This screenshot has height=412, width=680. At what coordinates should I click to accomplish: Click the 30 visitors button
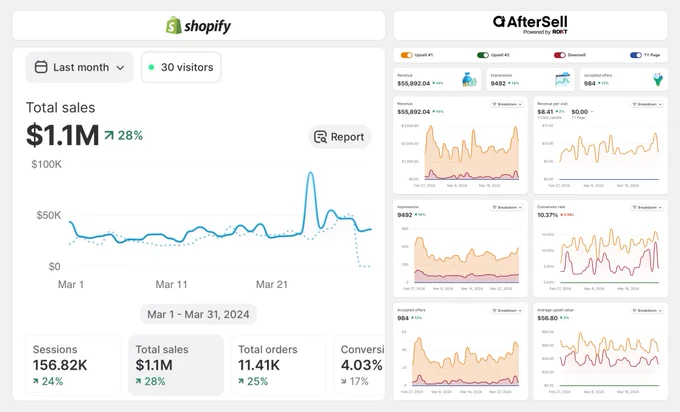pos(181,67)
